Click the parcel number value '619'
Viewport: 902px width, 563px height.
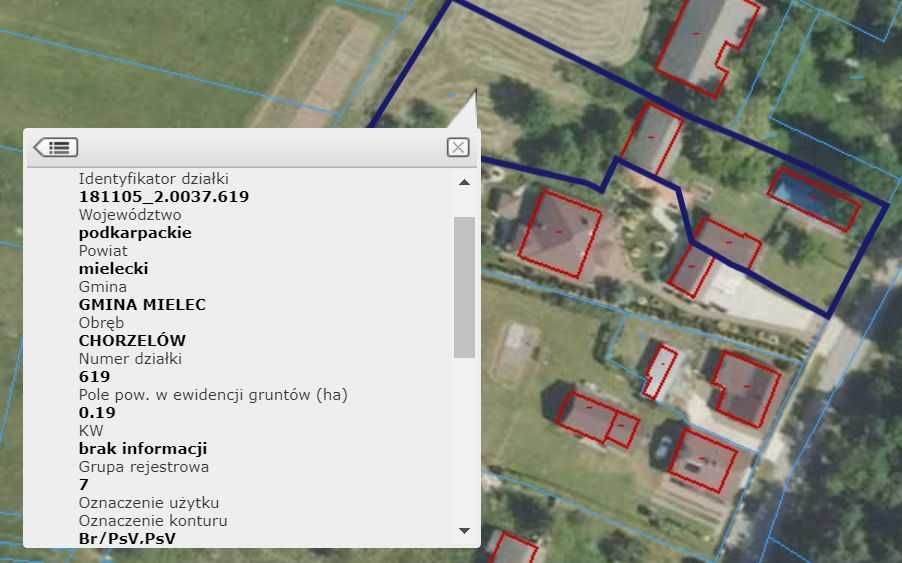94,377
